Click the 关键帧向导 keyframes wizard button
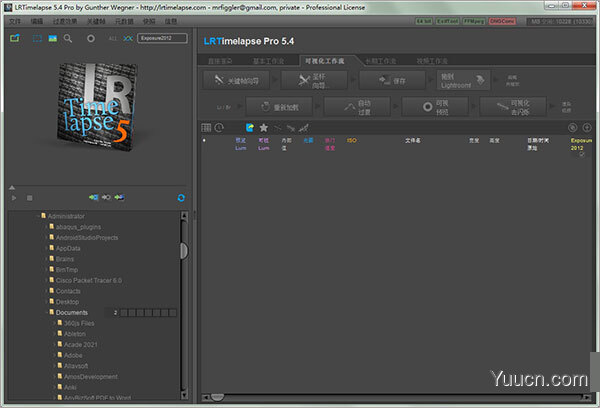 tap(236, 80)
